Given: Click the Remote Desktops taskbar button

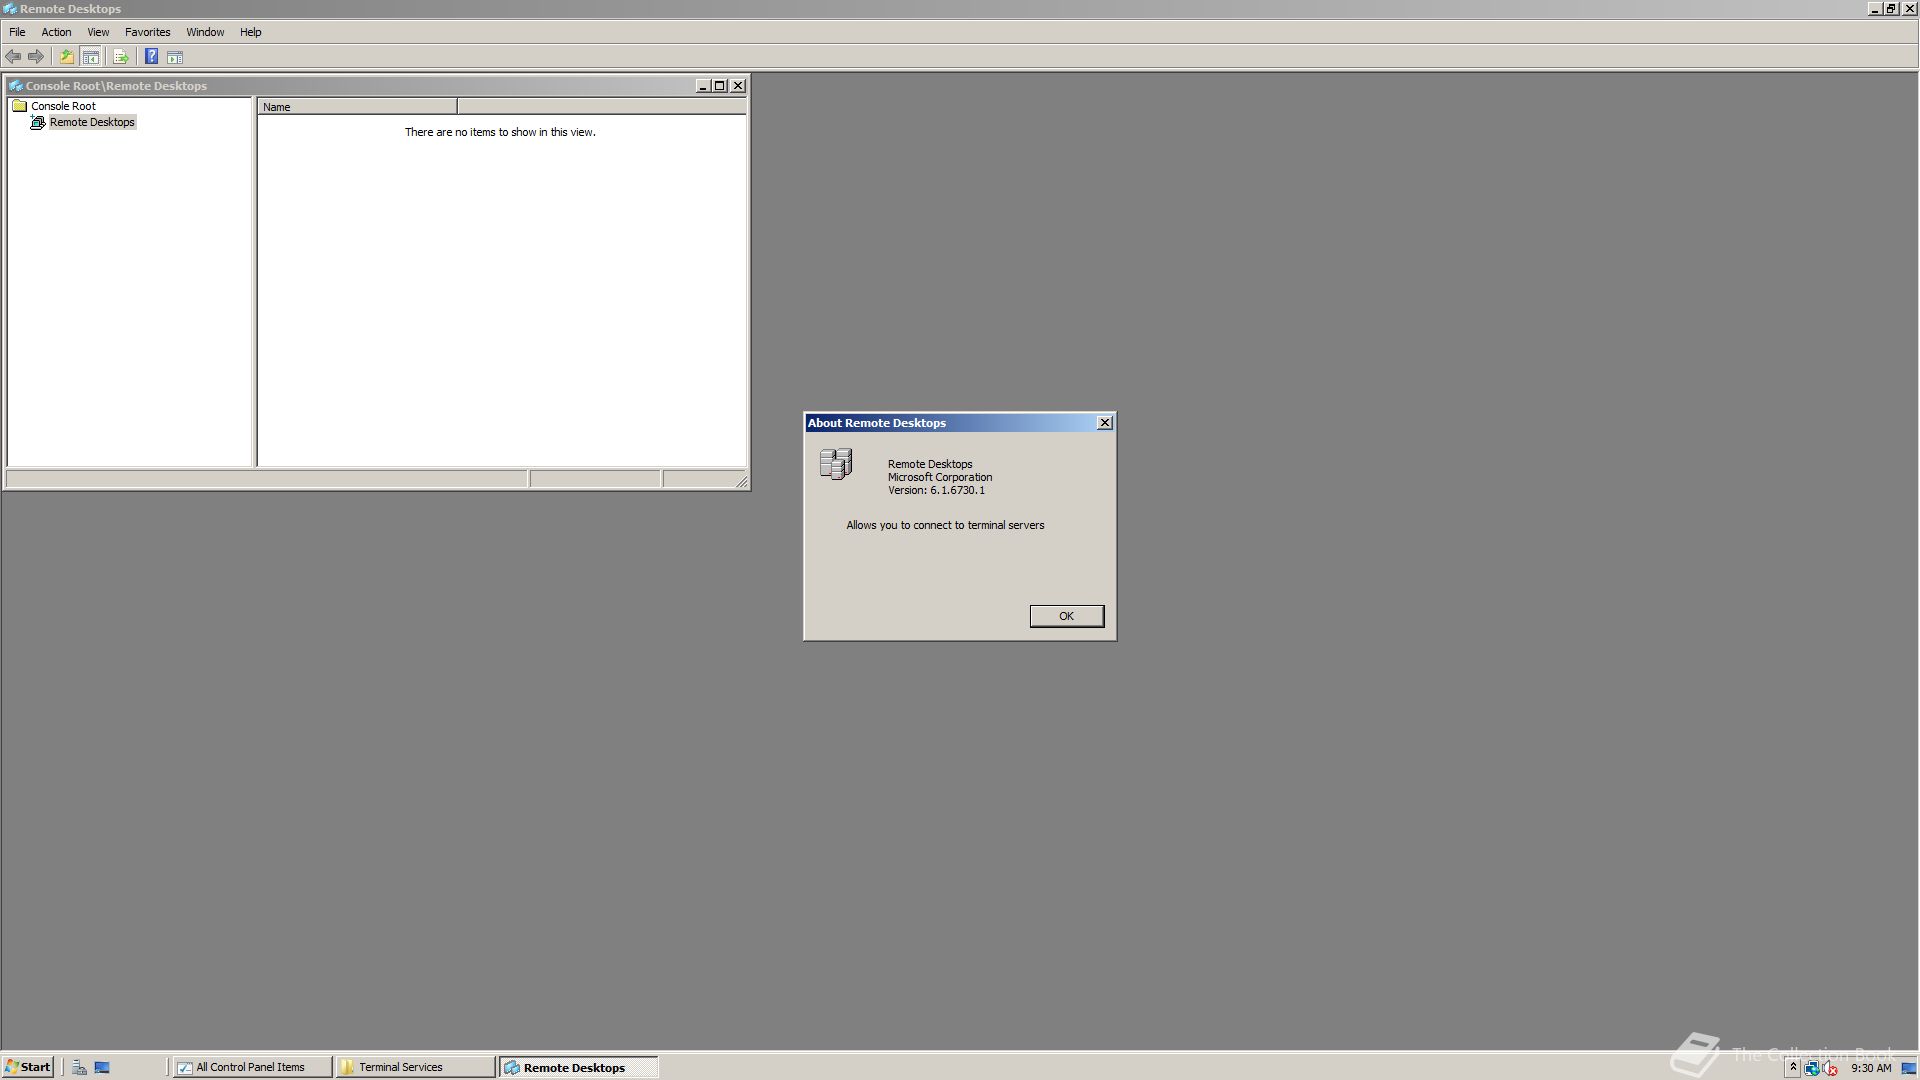Looking at the screenshot, I should pyautogui.click(x=578, y=1067).
